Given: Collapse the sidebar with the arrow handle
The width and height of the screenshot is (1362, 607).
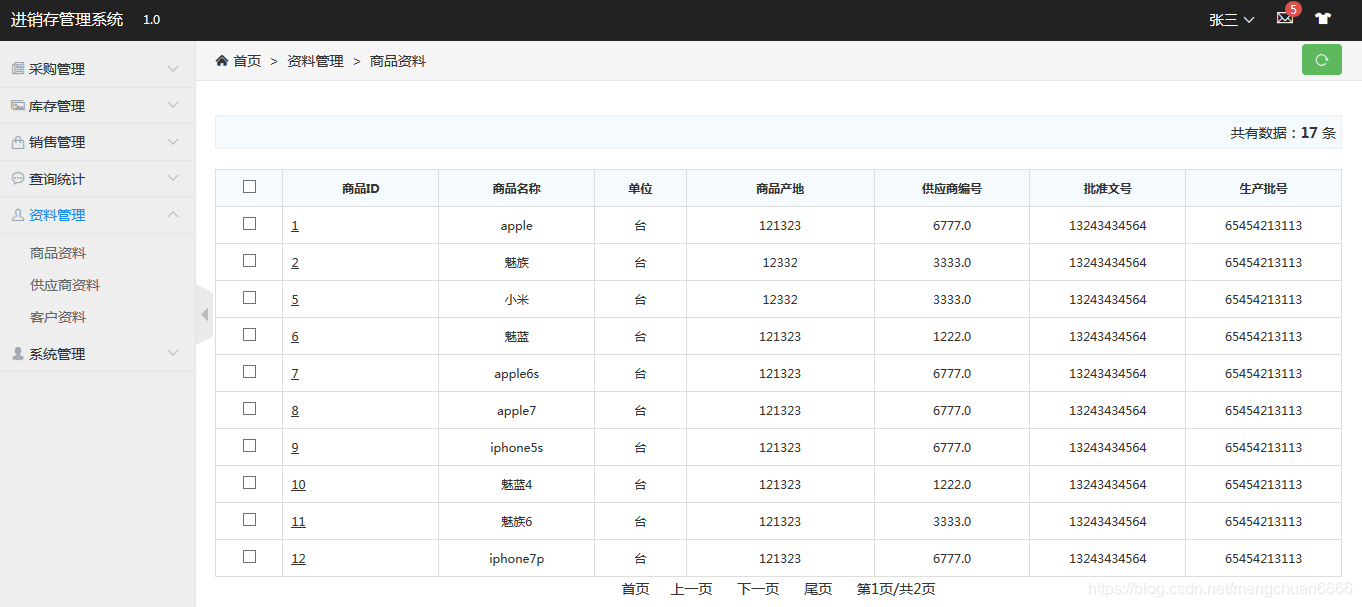Looking at the screenshot, I should coord(204,315).
